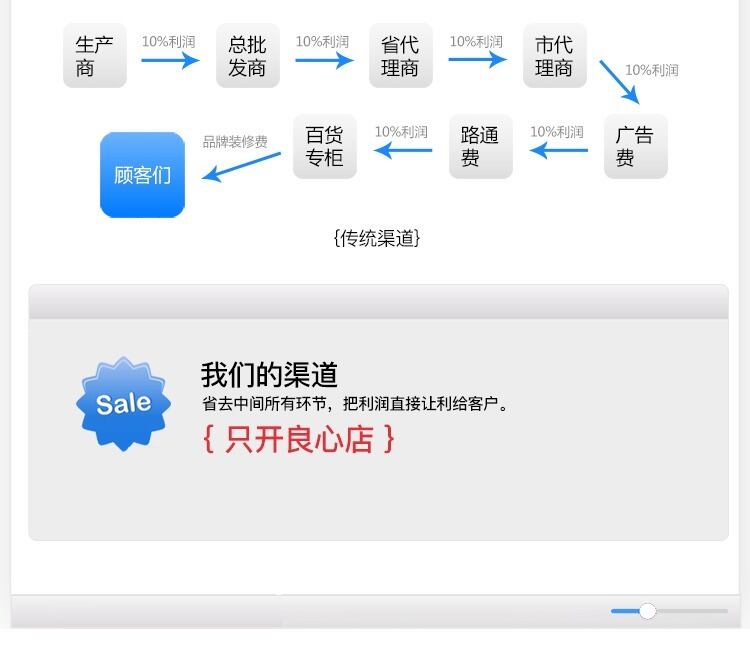Click the 省代理商 box
750x645 pixels.
point(401,56)
